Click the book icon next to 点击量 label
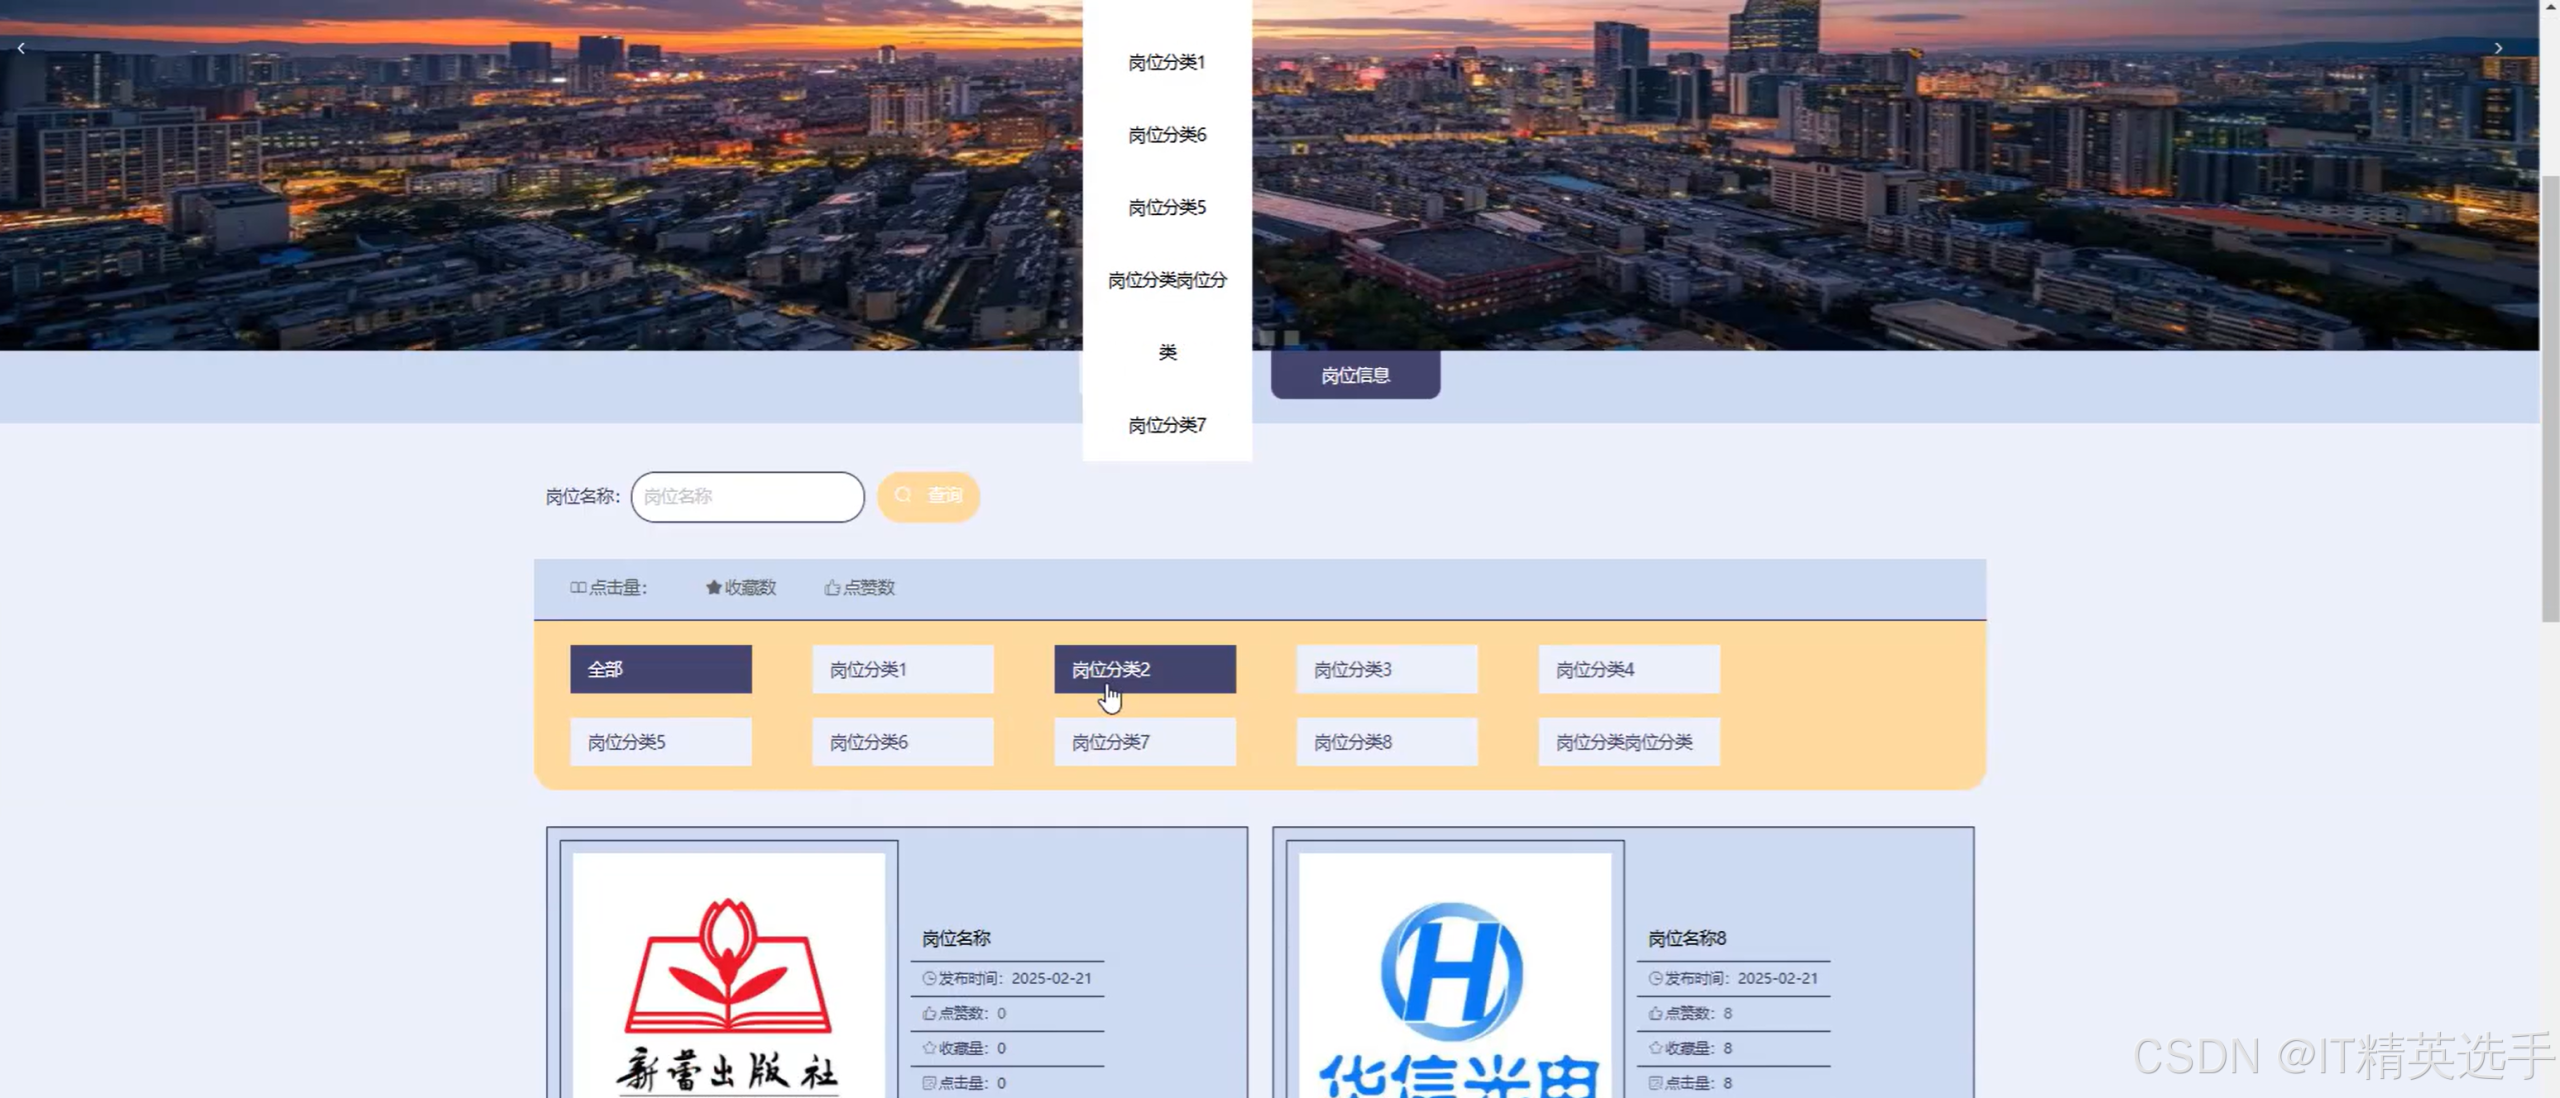The width and height of the screenshot is (2560, 1098). 577,588
